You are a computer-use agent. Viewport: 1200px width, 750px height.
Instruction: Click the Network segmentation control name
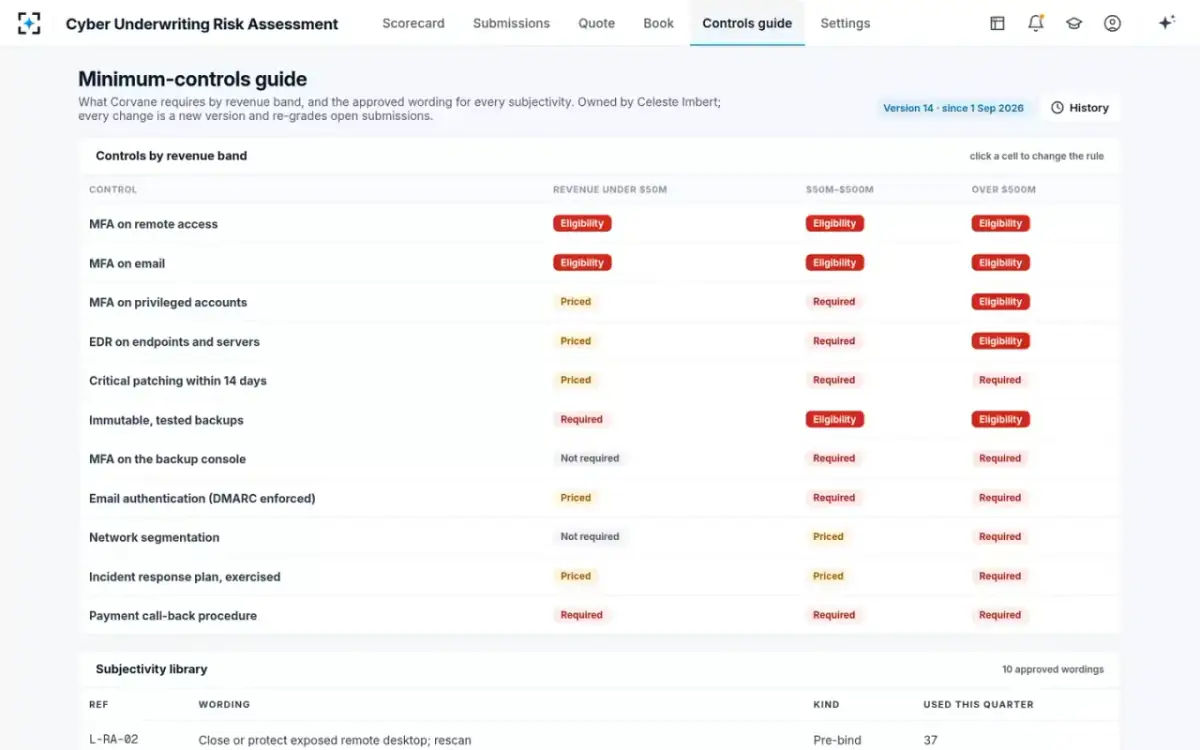click(x=154, y=537)
